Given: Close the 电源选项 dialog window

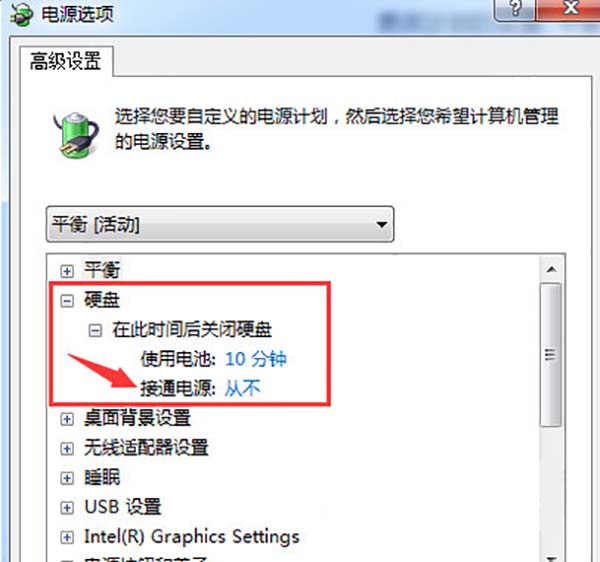Looking at the screenshot, I should (x=569, y=8).
